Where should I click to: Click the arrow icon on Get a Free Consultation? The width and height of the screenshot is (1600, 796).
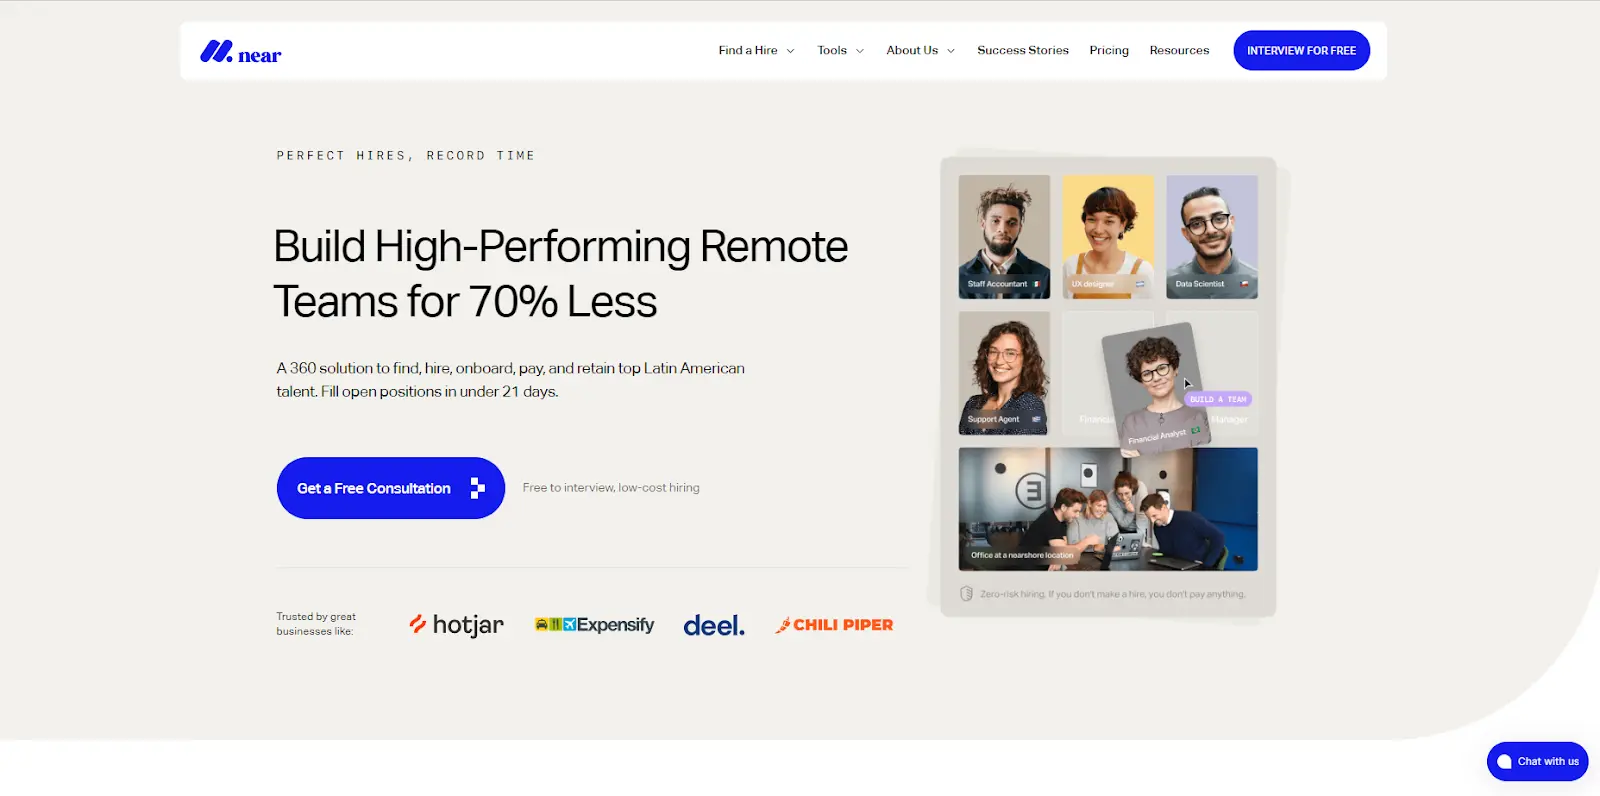(478, 488)
